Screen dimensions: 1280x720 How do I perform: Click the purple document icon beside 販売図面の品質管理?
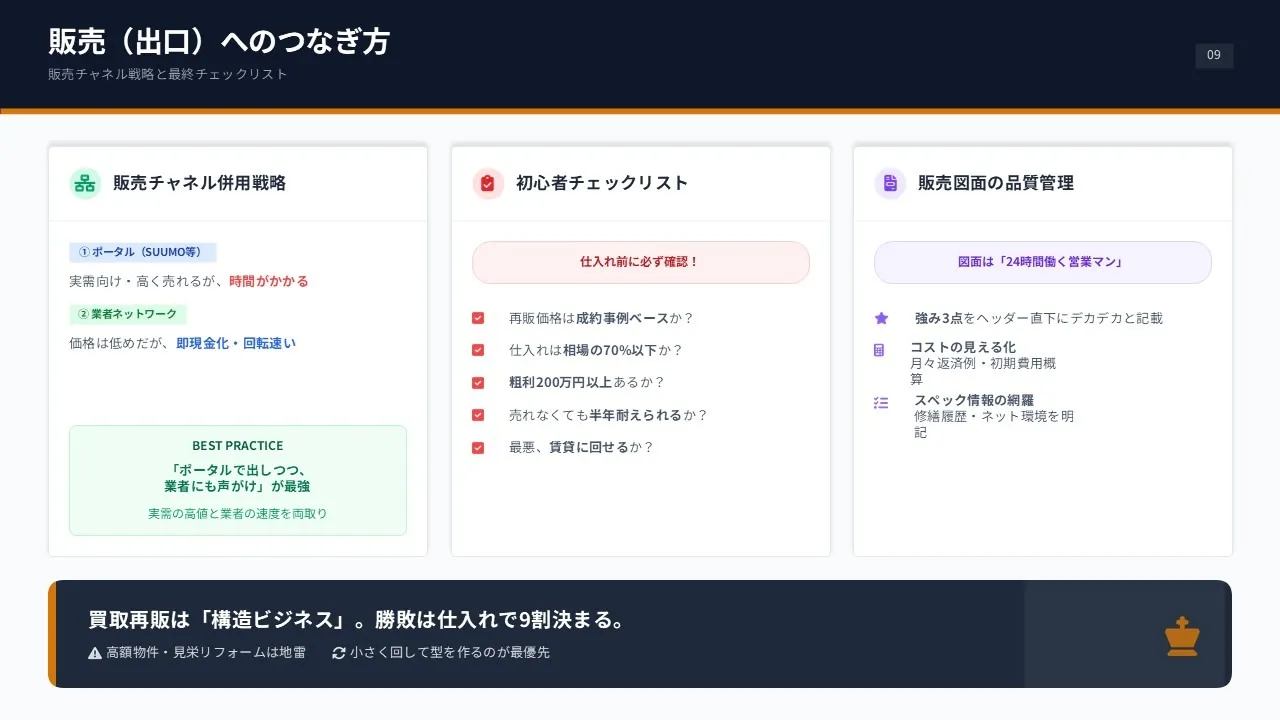(890, 184)
